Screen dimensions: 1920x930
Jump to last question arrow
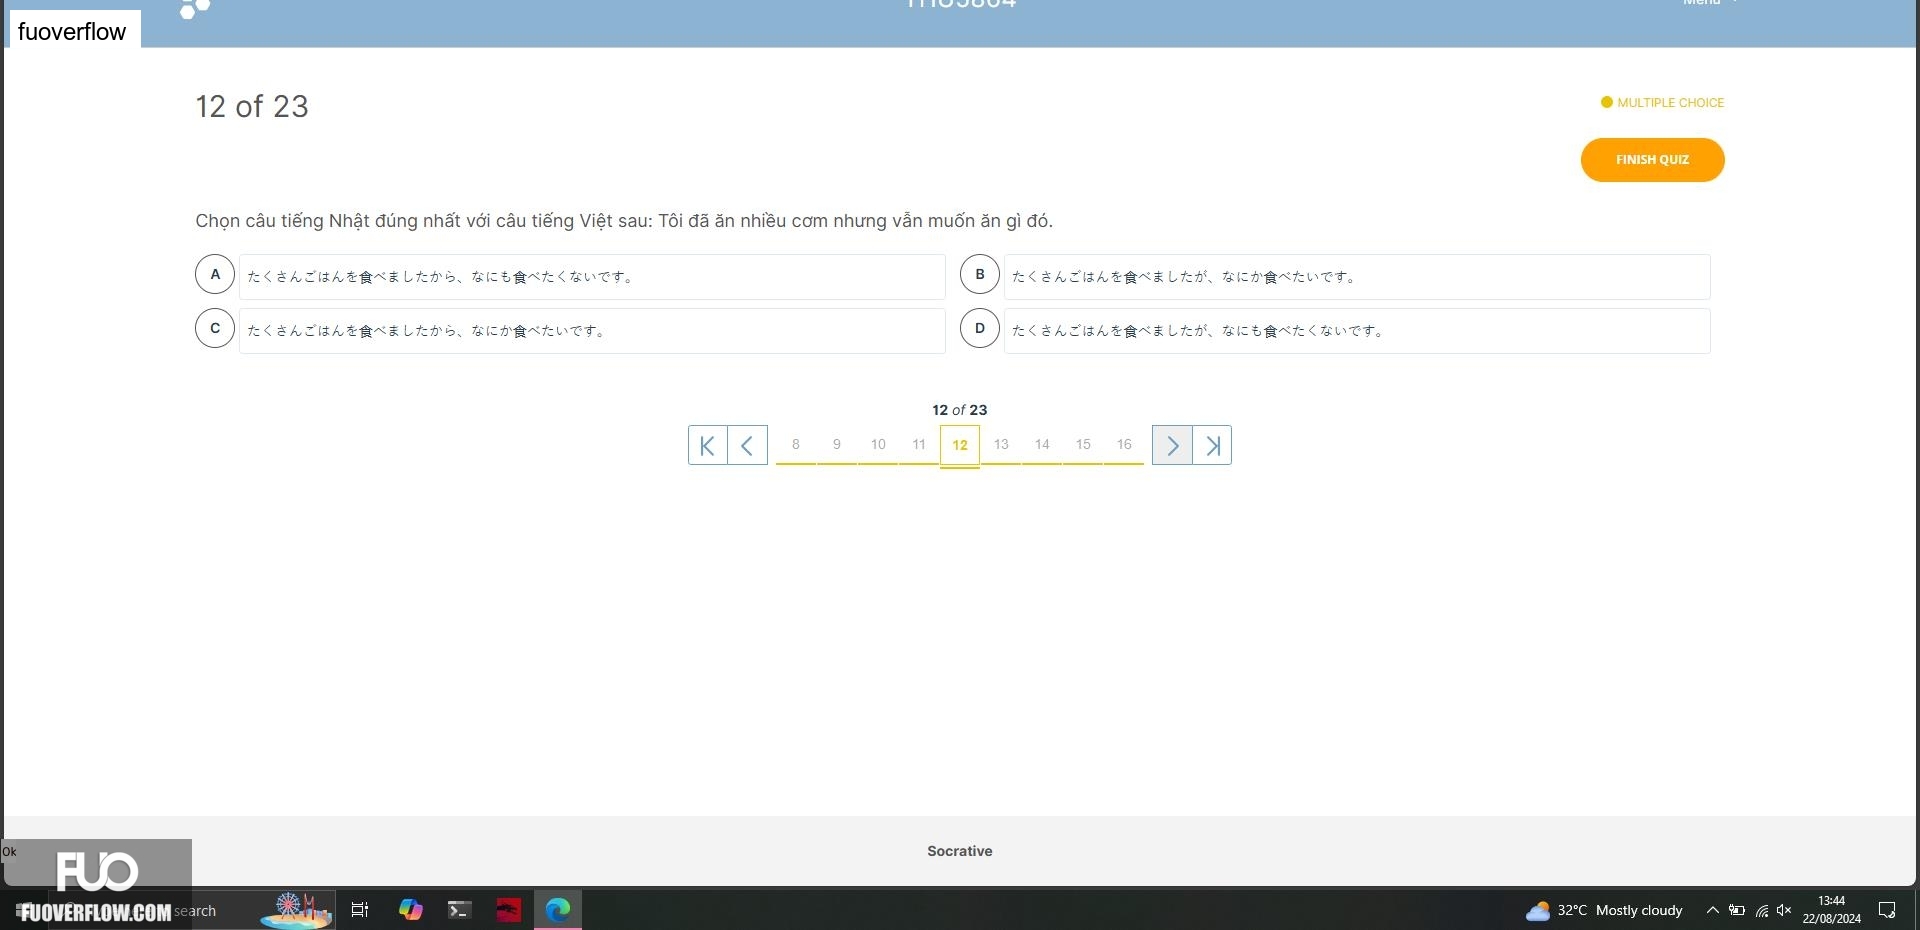click(x=1212, y=445)
